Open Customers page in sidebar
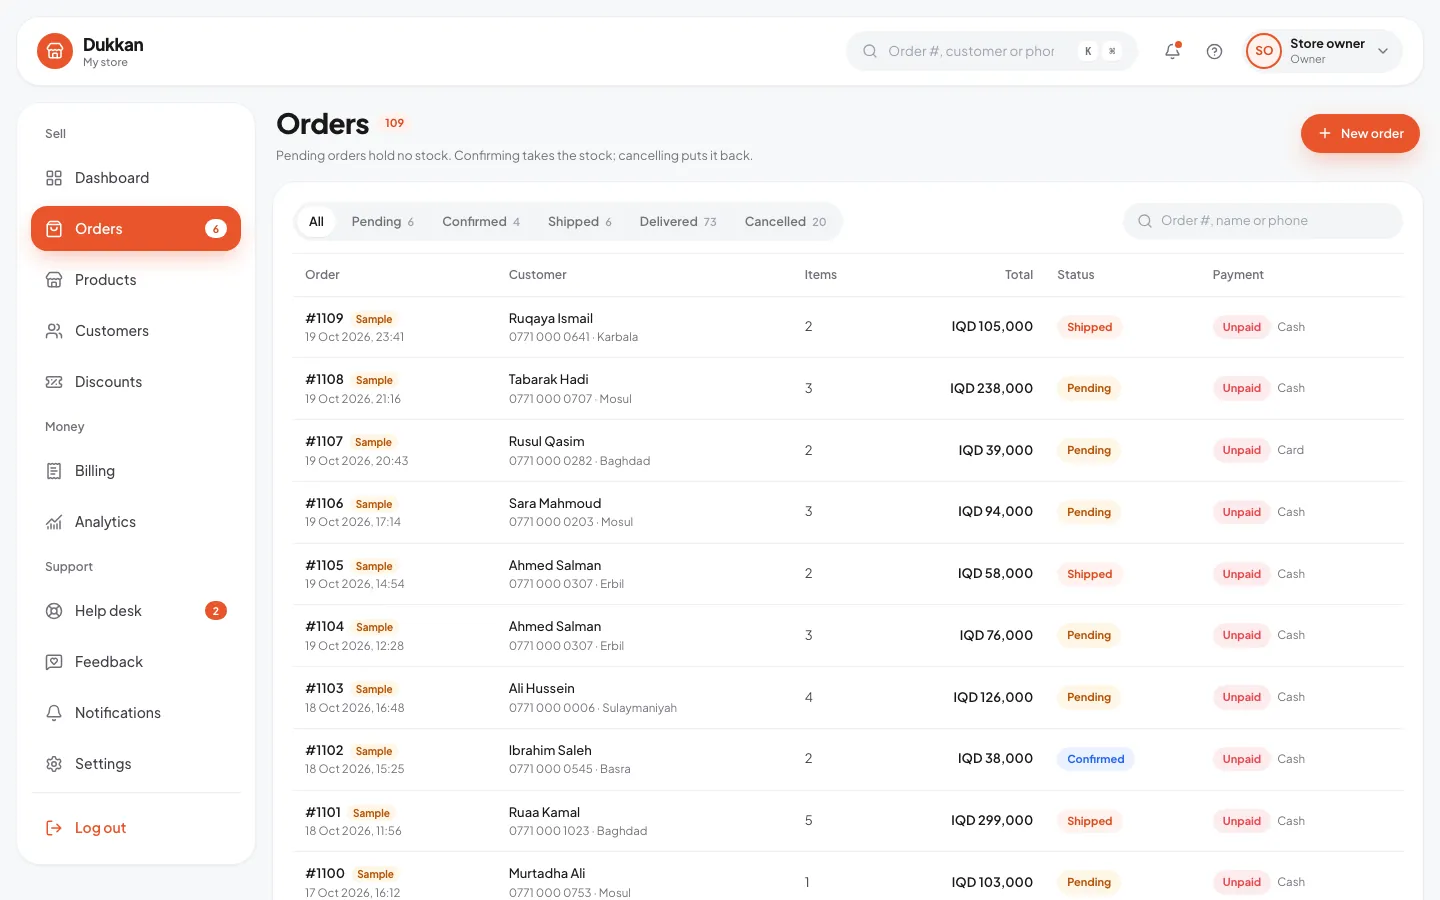 coord(136,331)
